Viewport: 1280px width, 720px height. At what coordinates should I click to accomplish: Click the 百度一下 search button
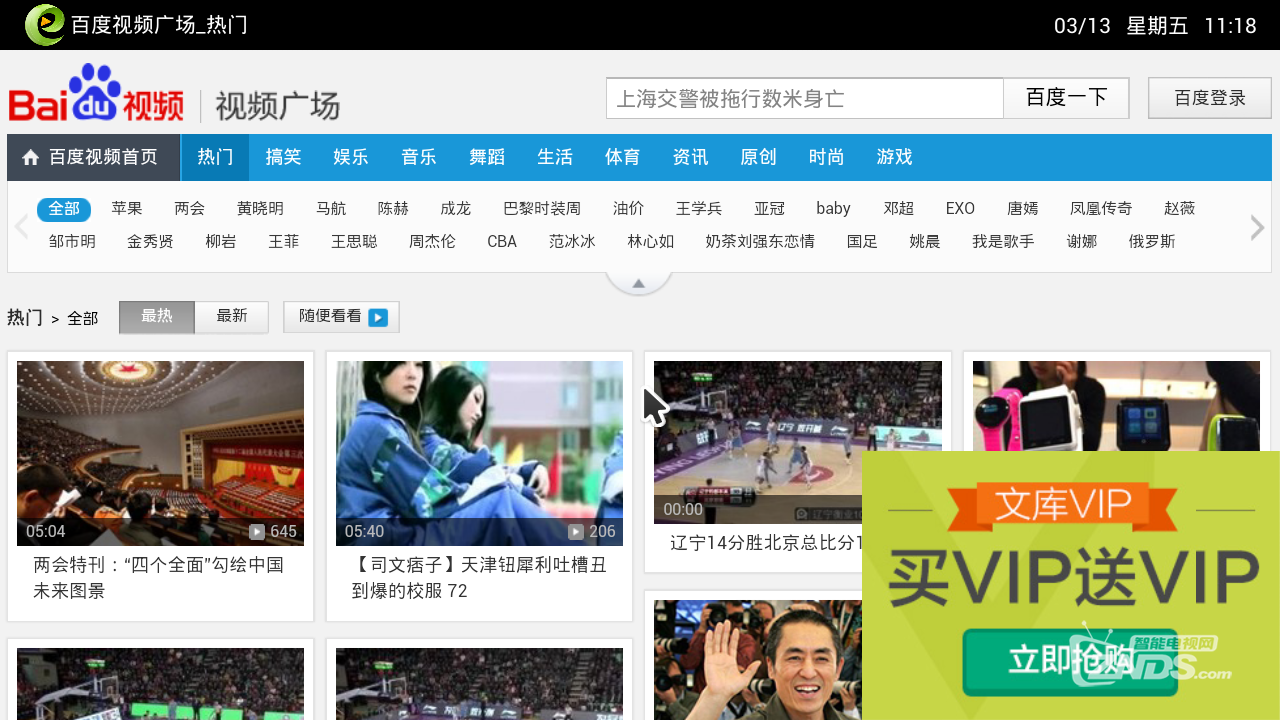(x=1067, y=98)
